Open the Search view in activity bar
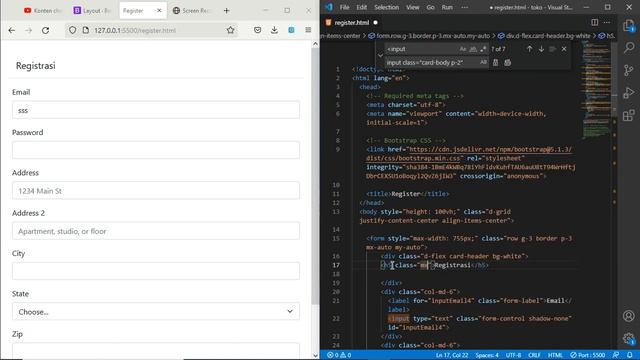This screenshot has height=360, width=640. click(x=629, y=48)
